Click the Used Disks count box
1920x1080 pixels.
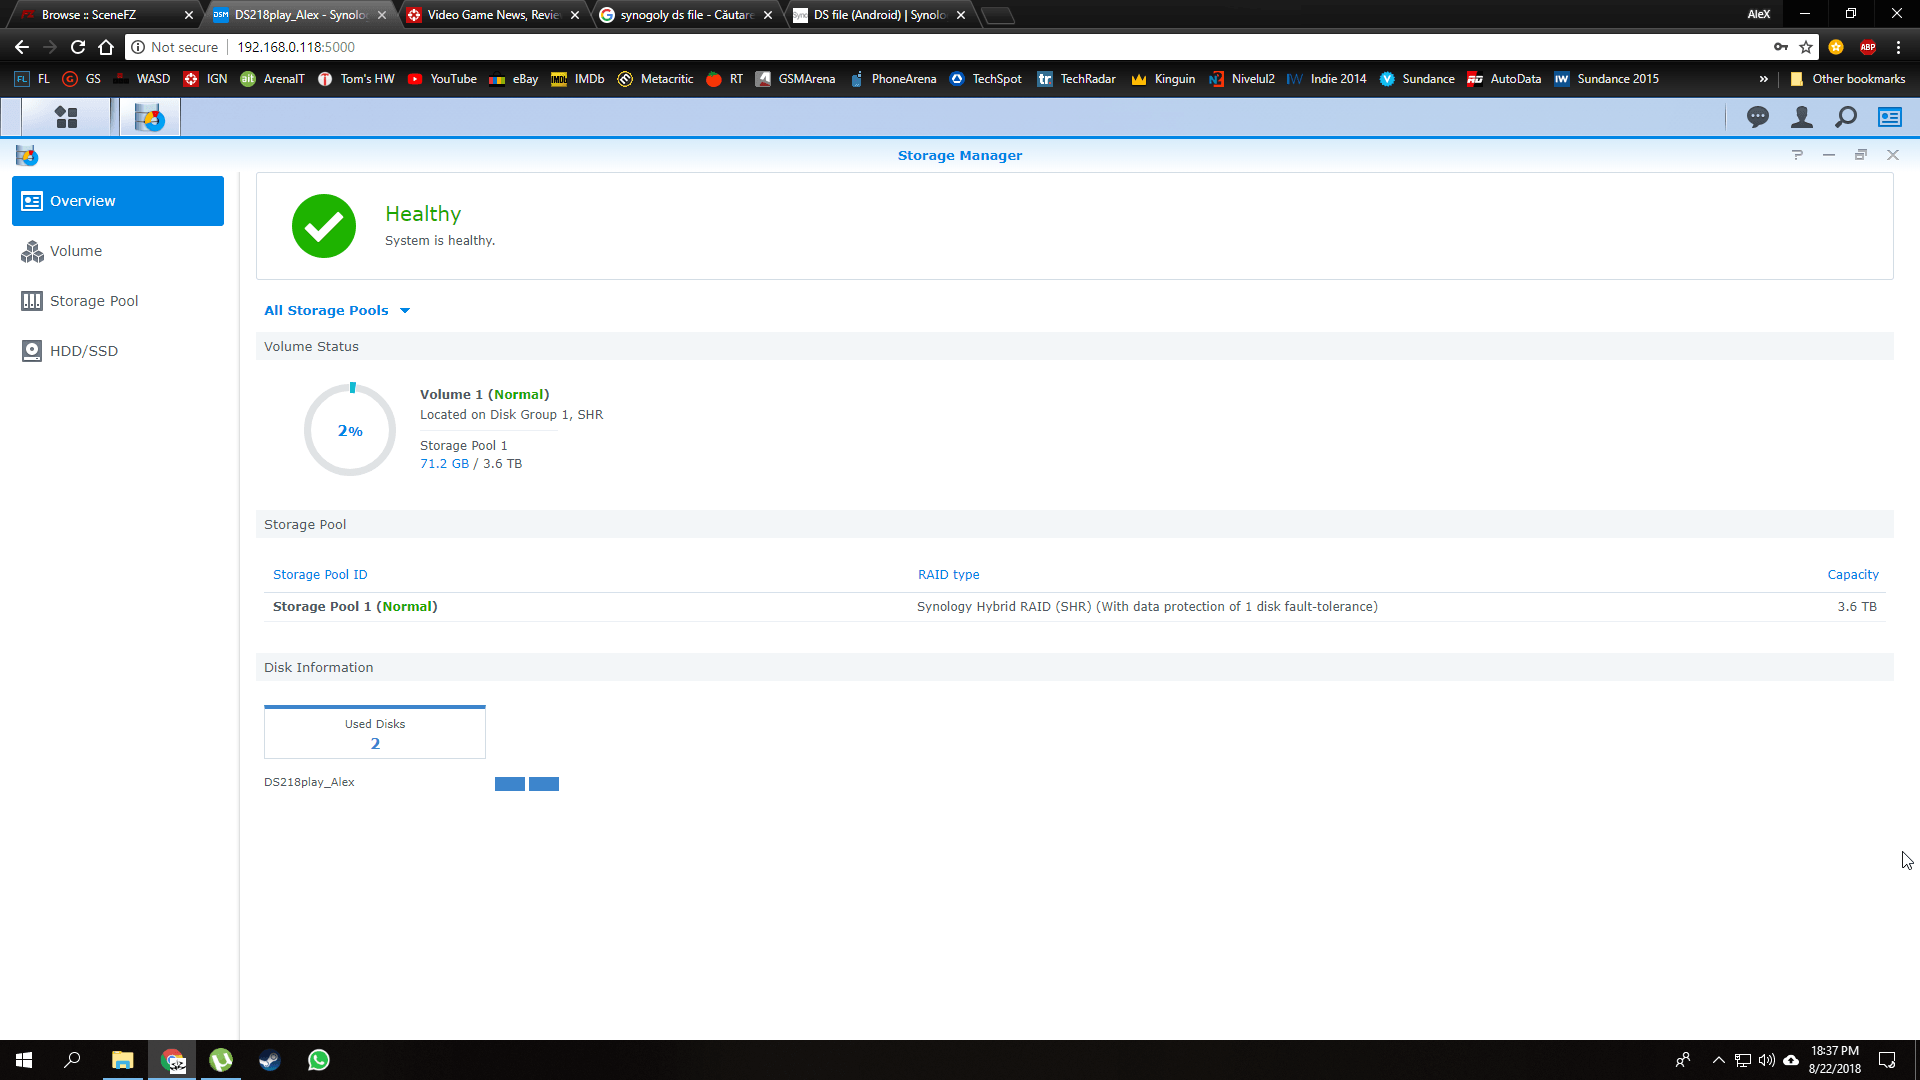tap(375, 733)
